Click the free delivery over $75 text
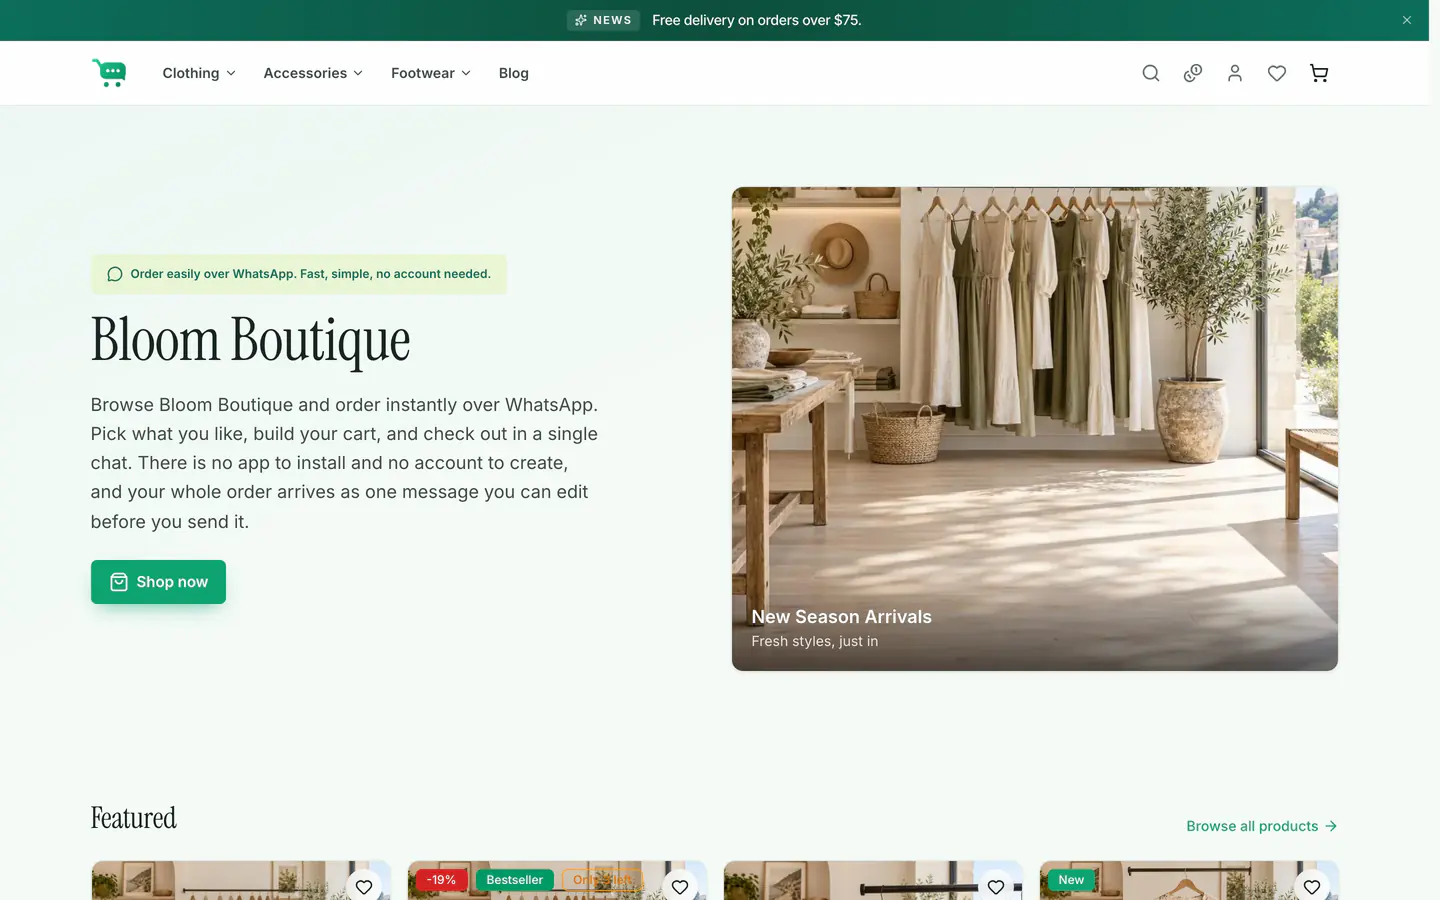This screenshot has width=1440, height=900. pos(757,20)
